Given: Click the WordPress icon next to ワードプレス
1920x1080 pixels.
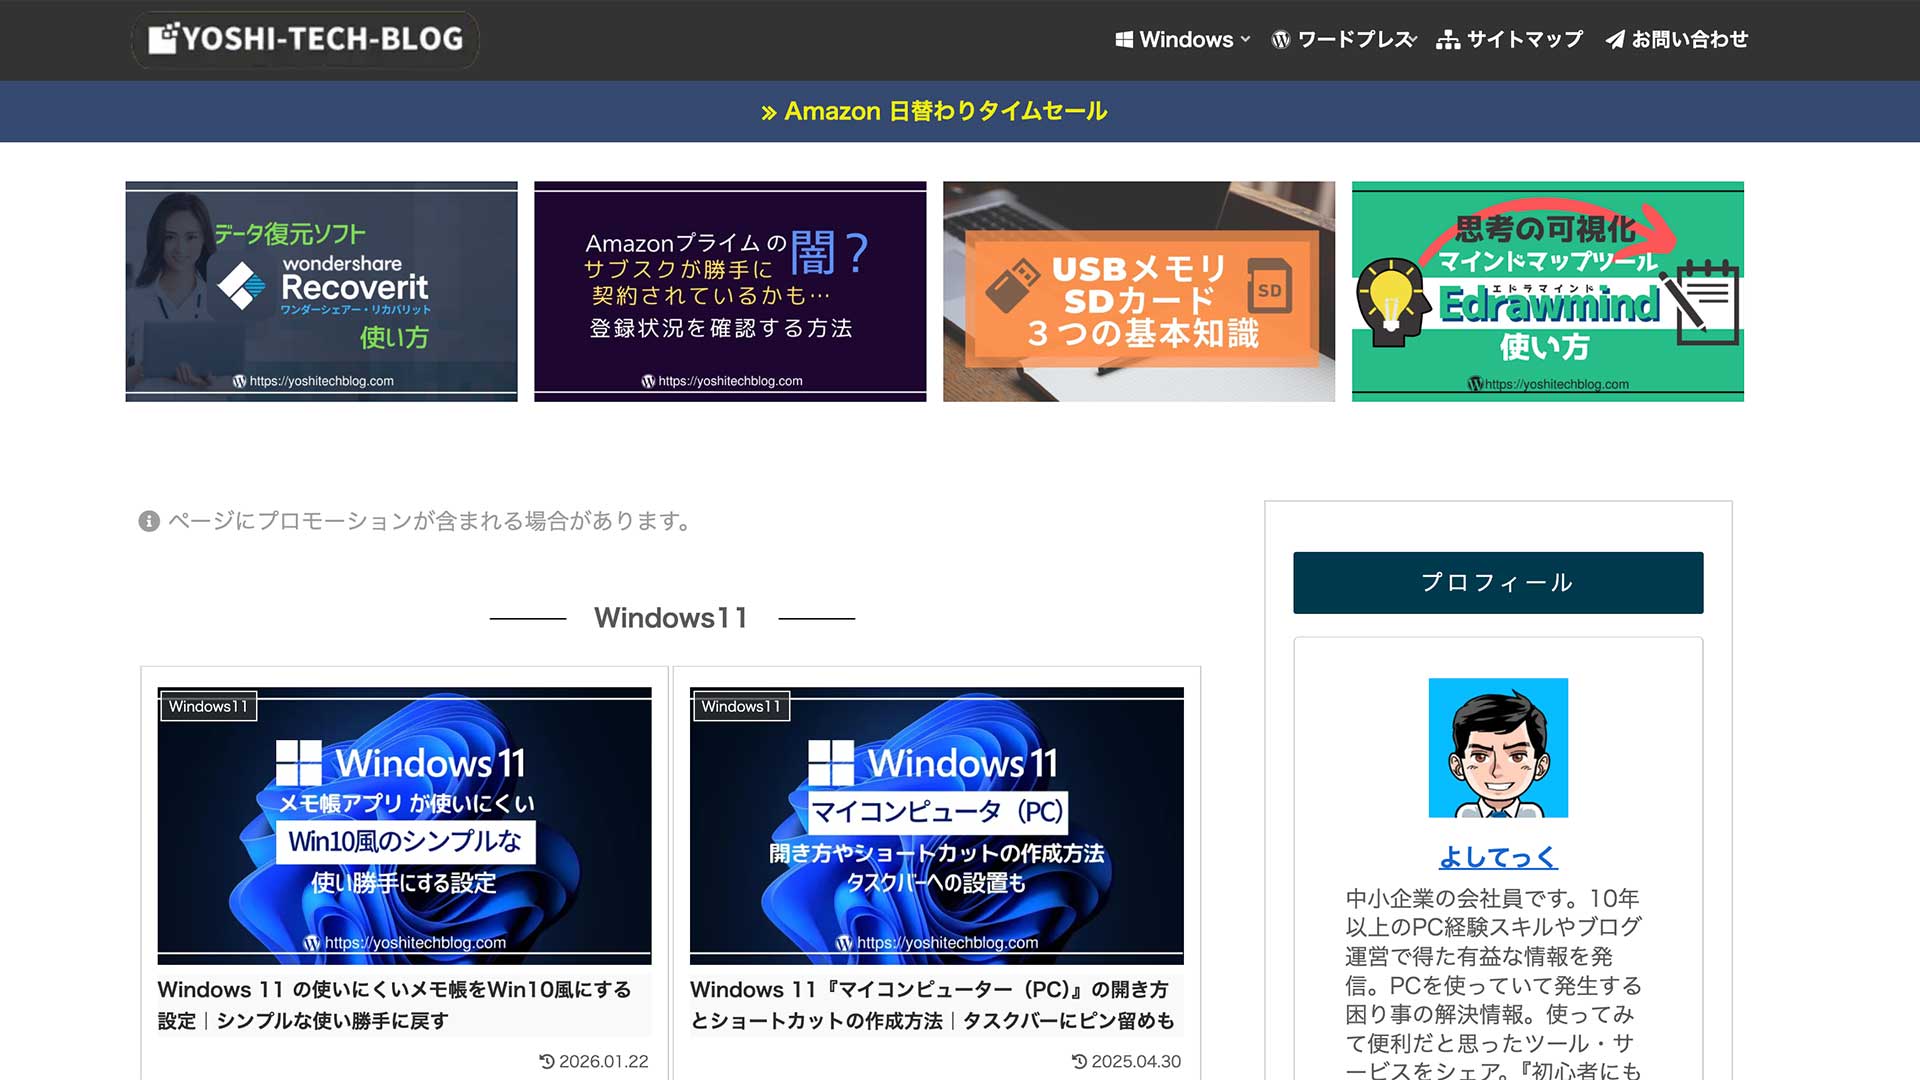Looking at the screenshot, I should (1280, 39).
